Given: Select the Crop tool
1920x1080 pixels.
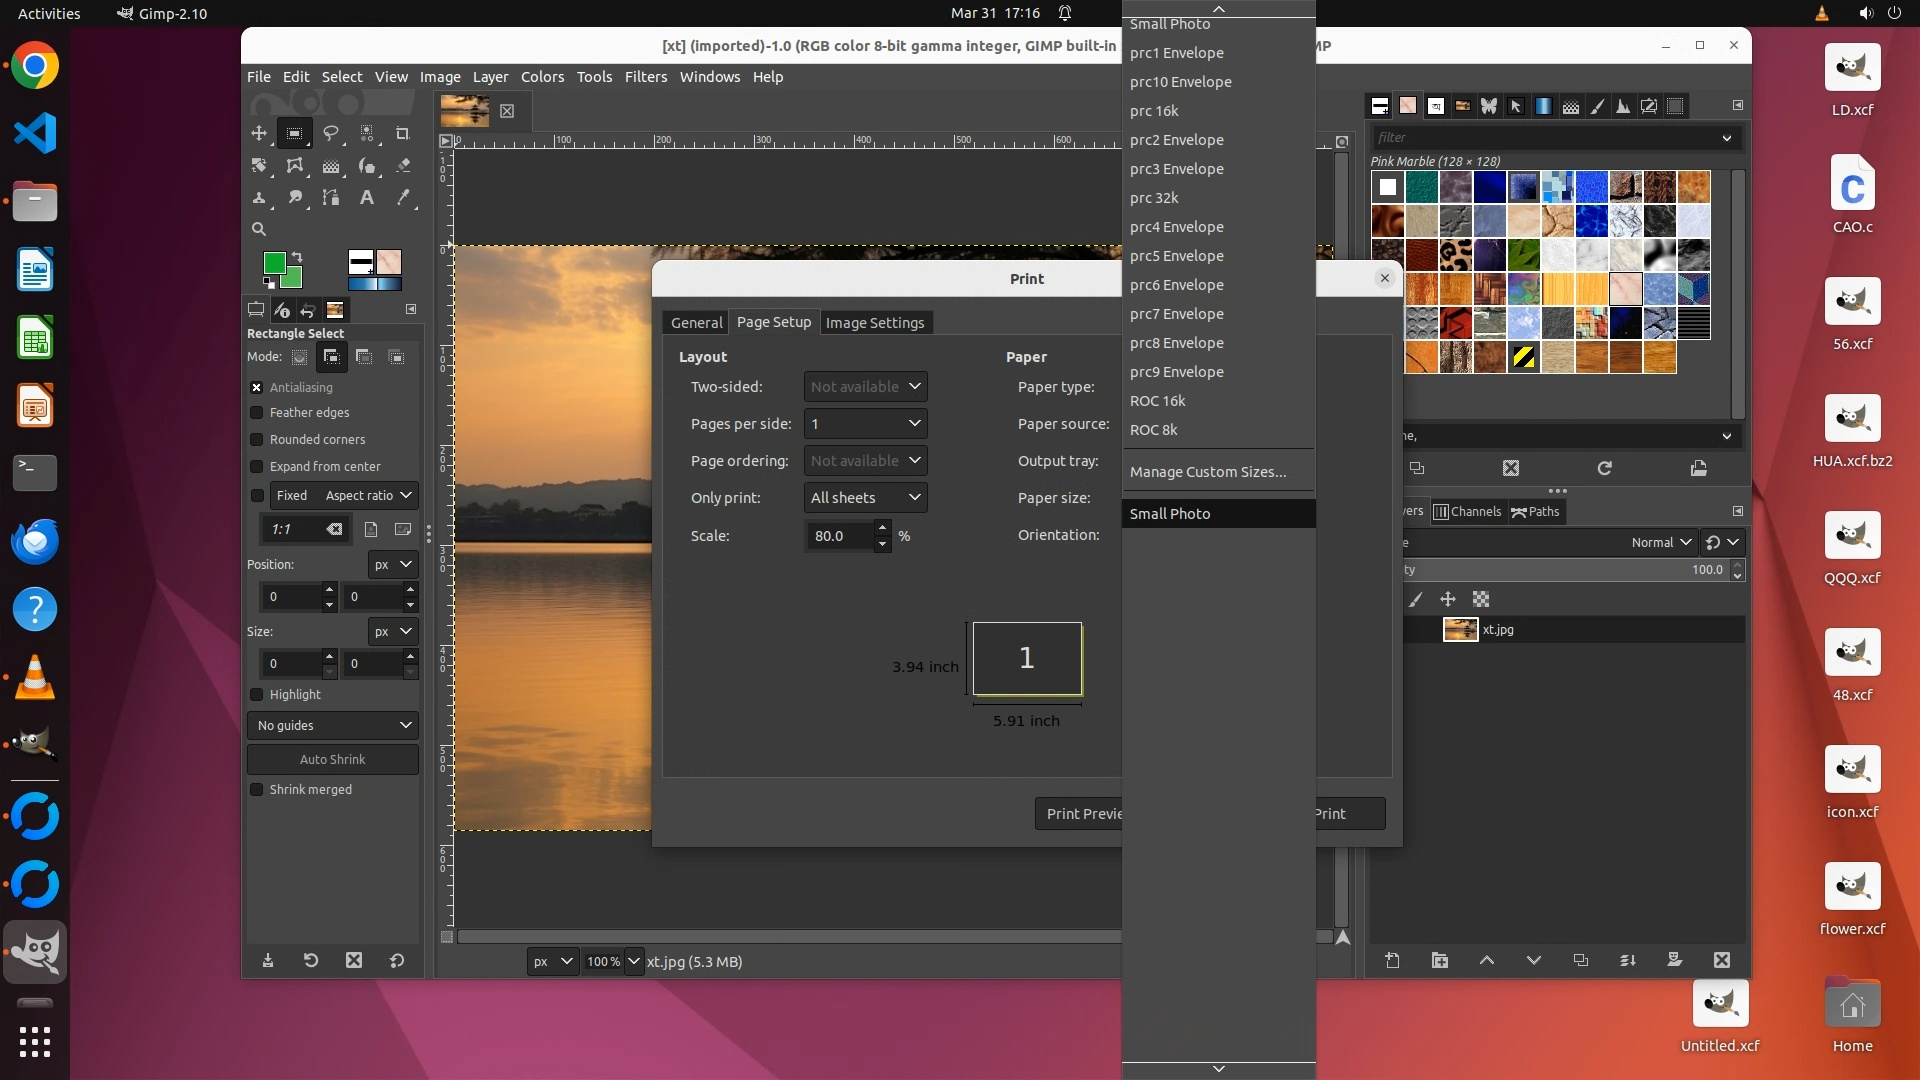Looking at the screenshot, I should (403, 133).
